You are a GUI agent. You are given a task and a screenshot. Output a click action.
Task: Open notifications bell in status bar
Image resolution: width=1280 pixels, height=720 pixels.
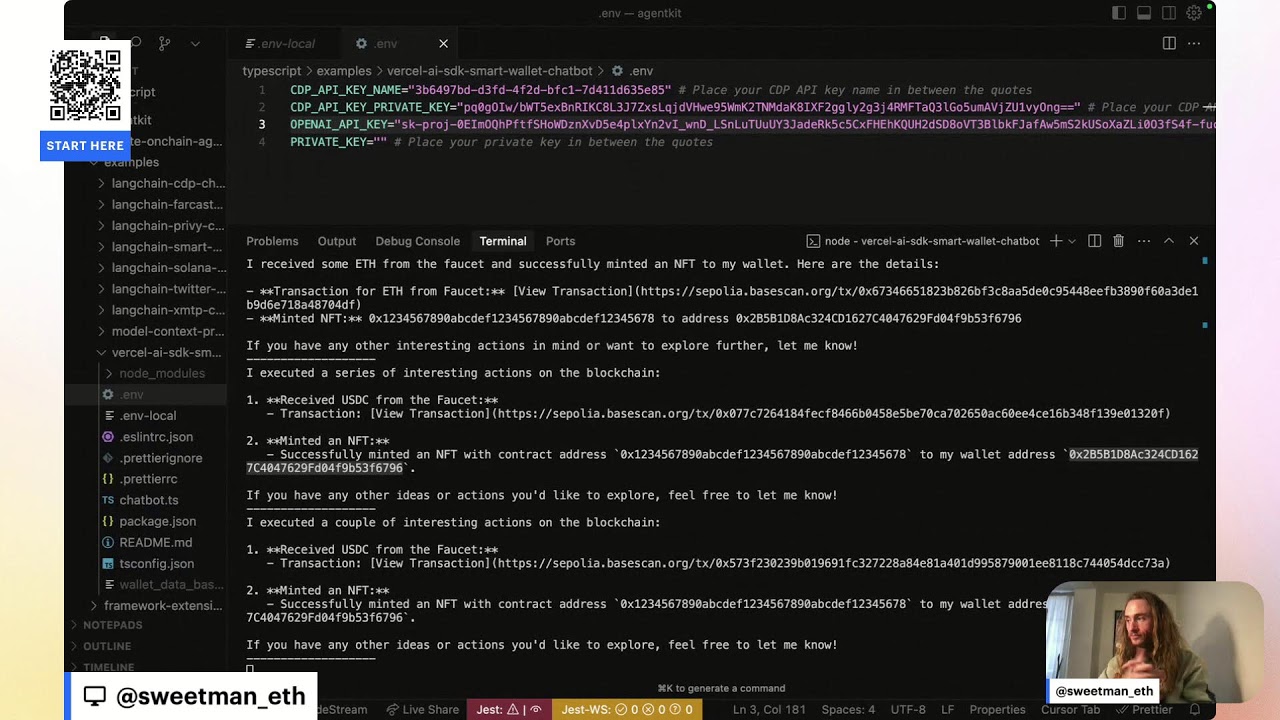(x=1195, y=709)
